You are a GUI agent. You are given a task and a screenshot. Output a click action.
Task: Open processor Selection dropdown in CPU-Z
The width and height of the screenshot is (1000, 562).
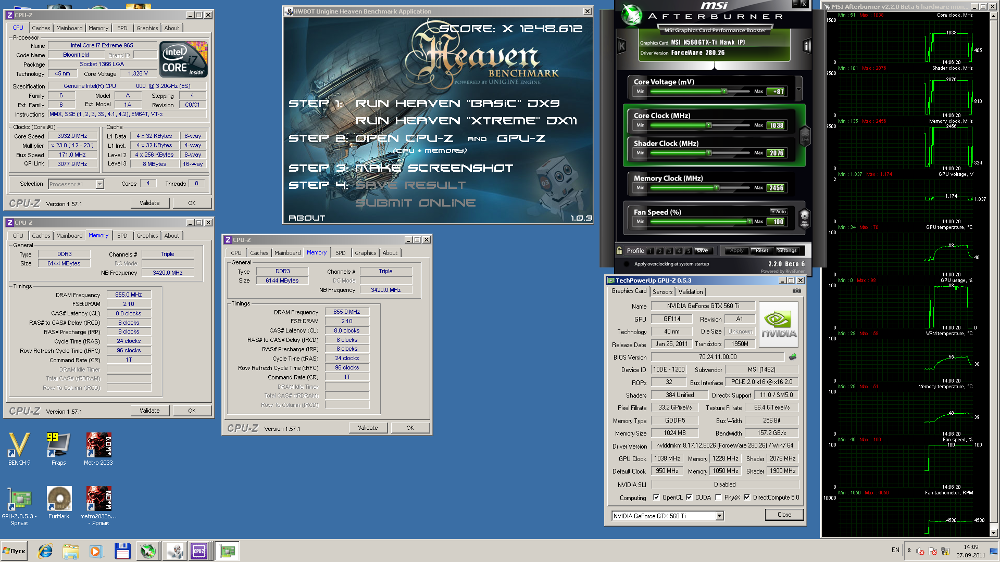(99, 184)
